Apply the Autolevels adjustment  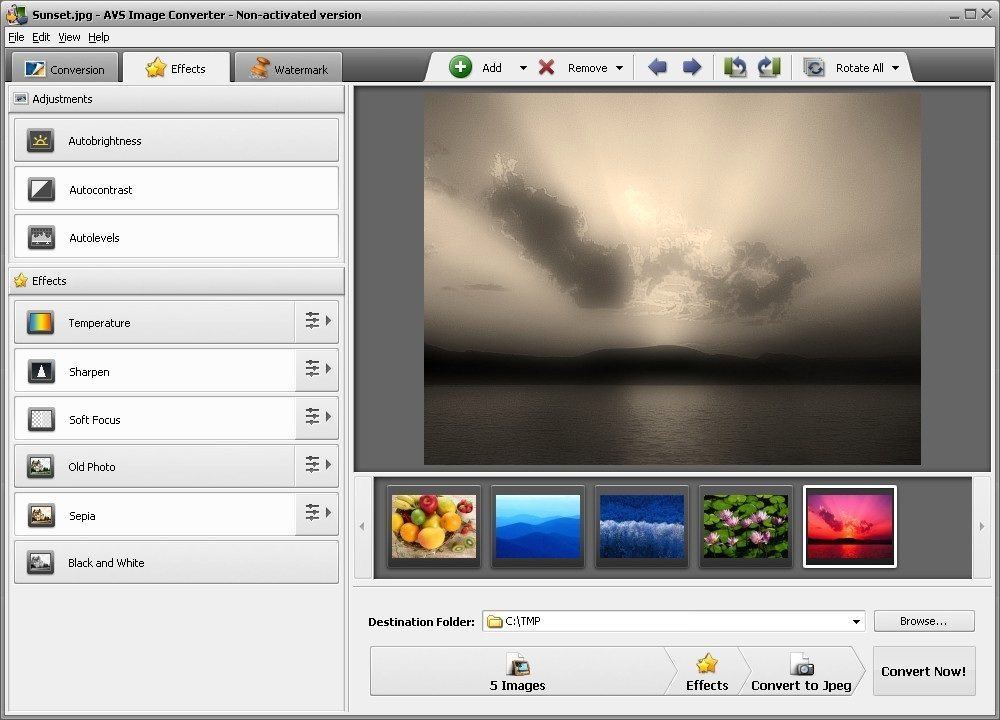tap(176, 236)
